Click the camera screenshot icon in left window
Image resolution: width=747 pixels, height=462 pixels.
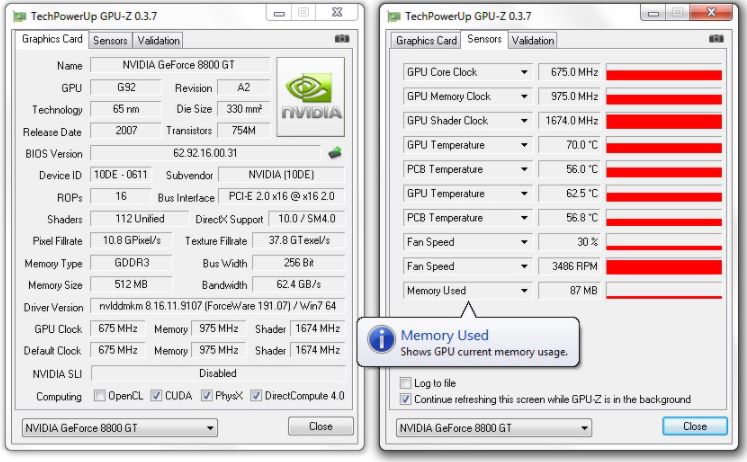pos(342,39)
